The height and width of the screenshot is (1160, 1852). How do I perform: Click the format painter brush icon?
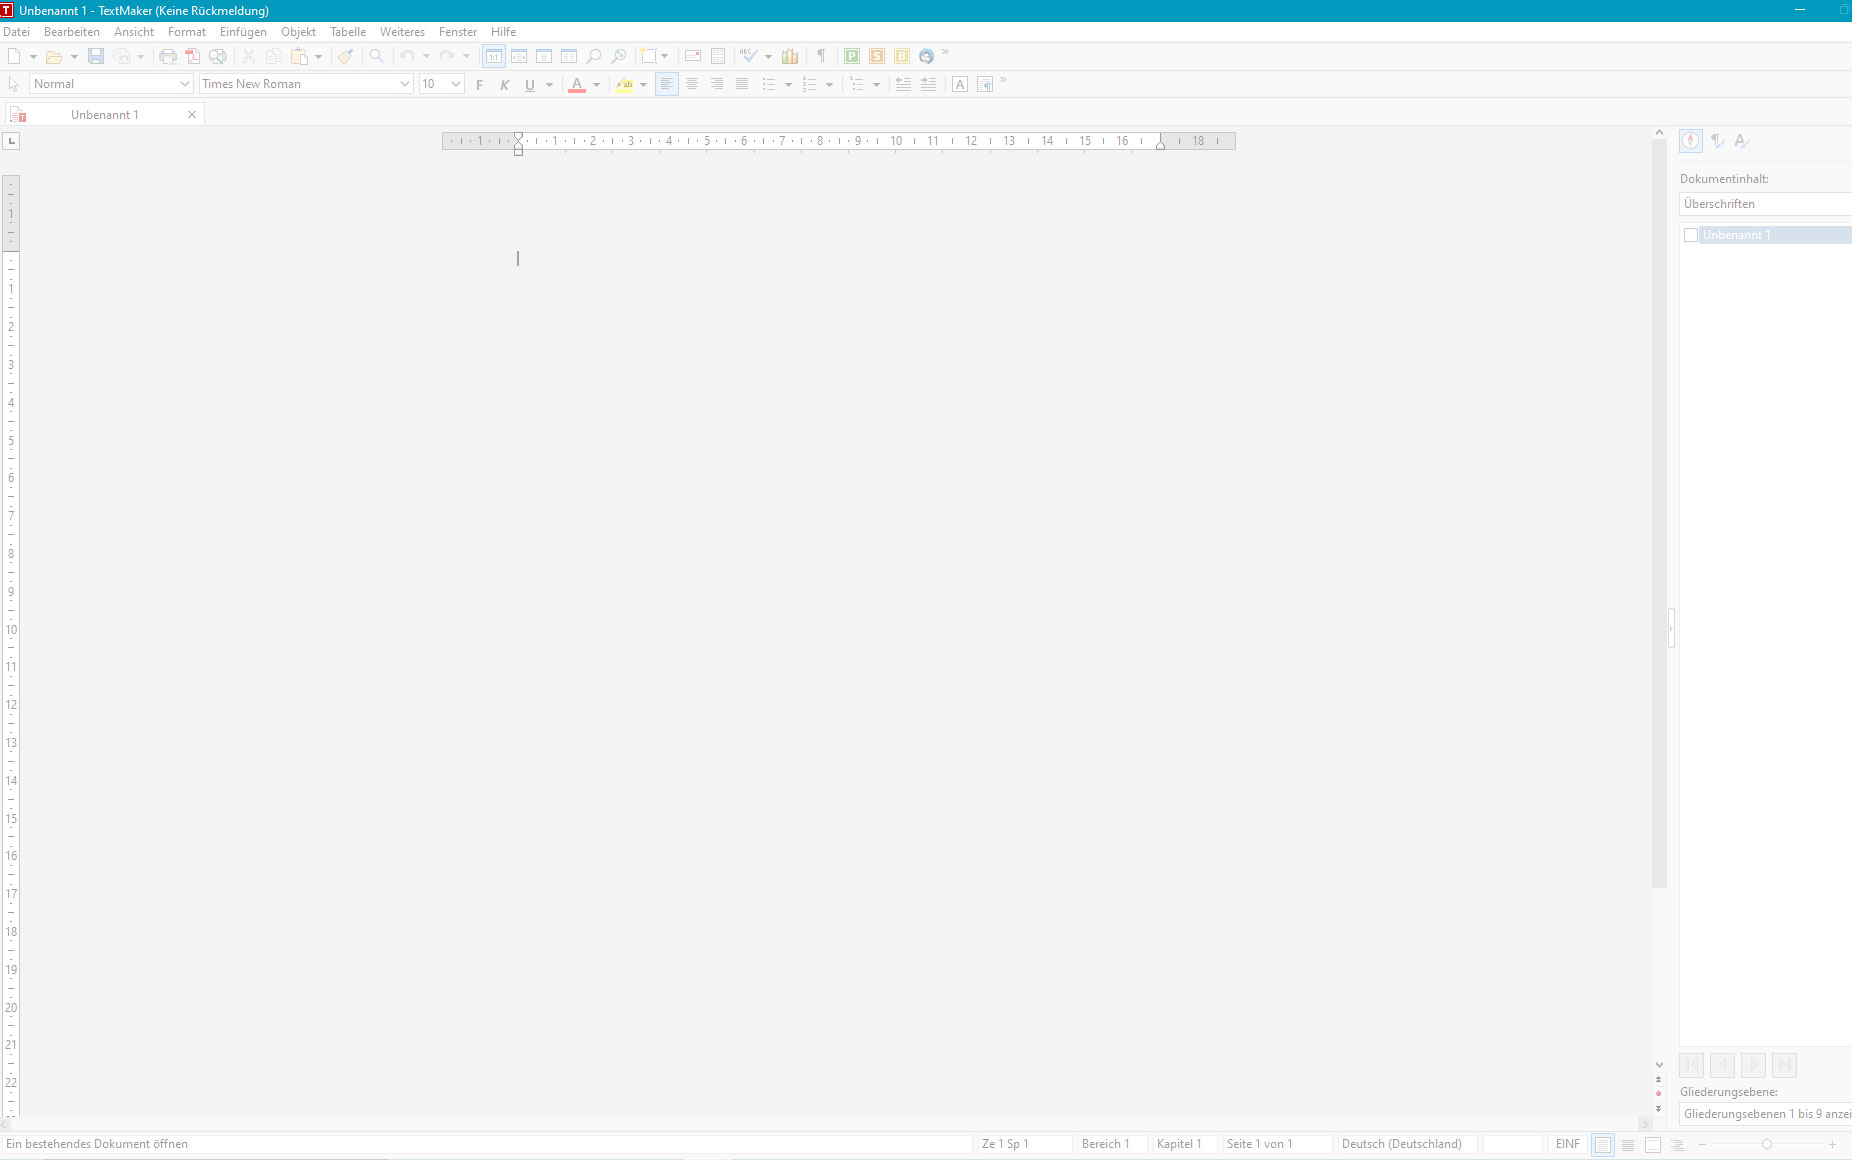click(345, 56)
